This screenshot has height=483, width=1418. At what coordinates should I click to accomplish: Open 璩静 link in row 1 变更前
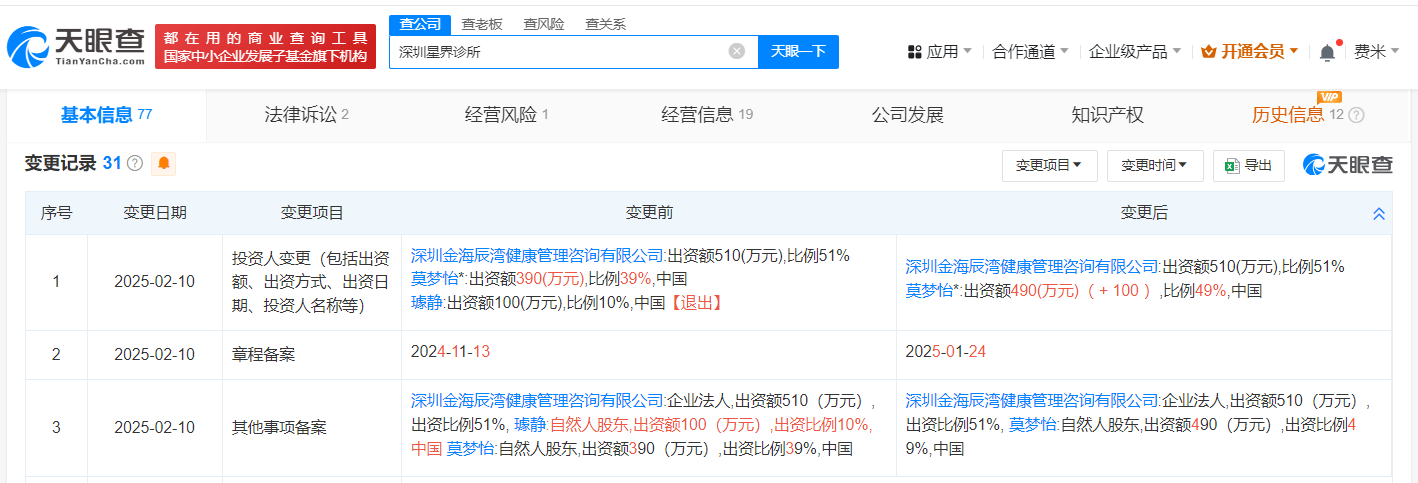coord(427,303)
